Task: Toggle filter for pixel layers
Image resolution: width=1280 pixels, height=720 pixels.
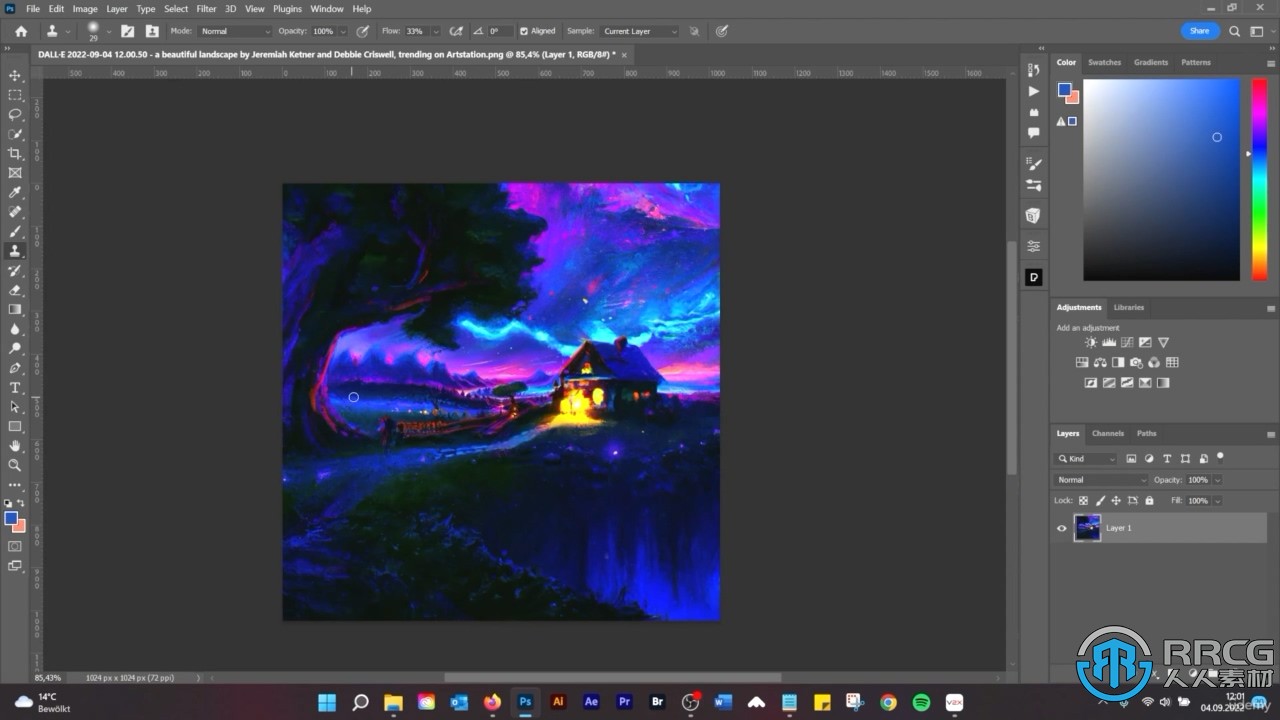Action: (x=1131, y=459)
